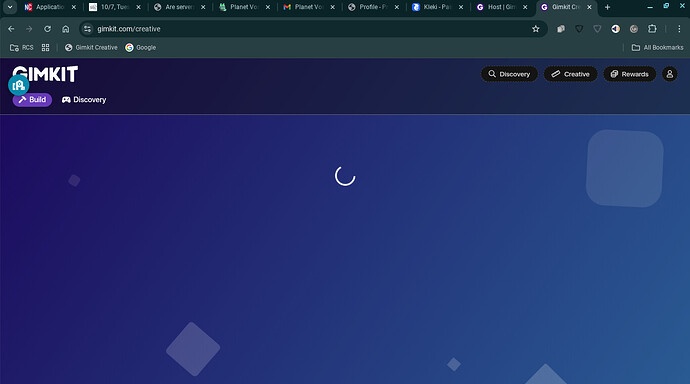Reload the current page
The height and width of the screenshot is (384, 690).
[x=48, y=29]
